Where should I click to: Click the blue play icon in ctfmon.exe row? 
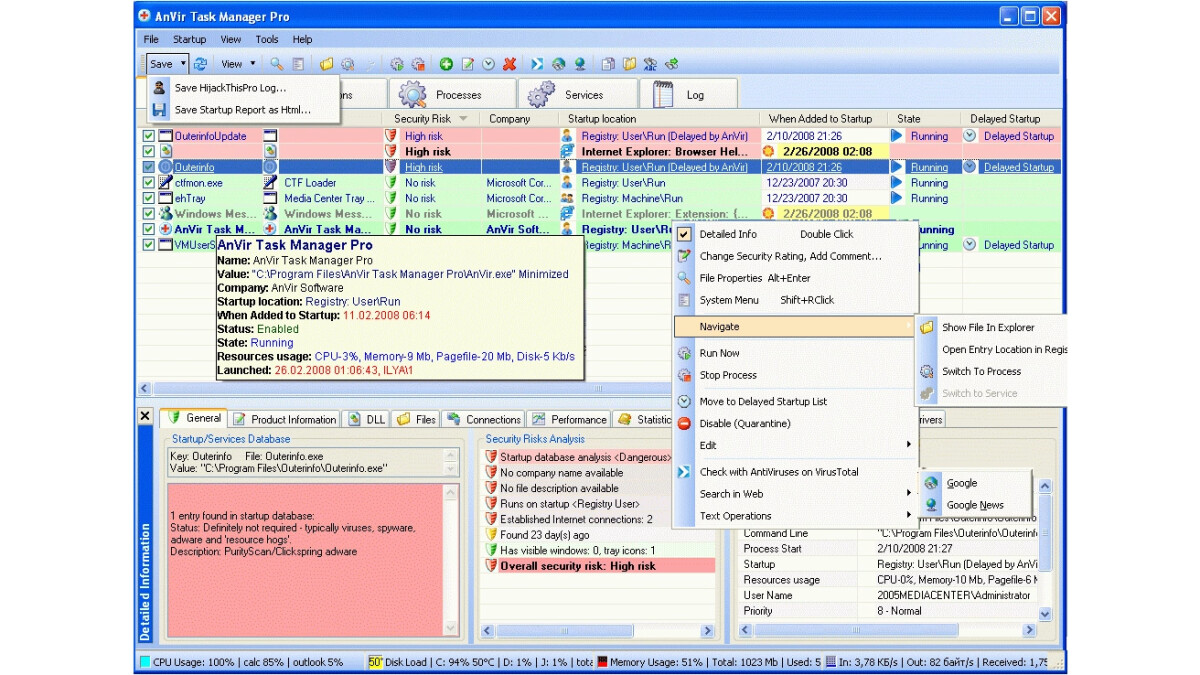click(x=897, y=183)
